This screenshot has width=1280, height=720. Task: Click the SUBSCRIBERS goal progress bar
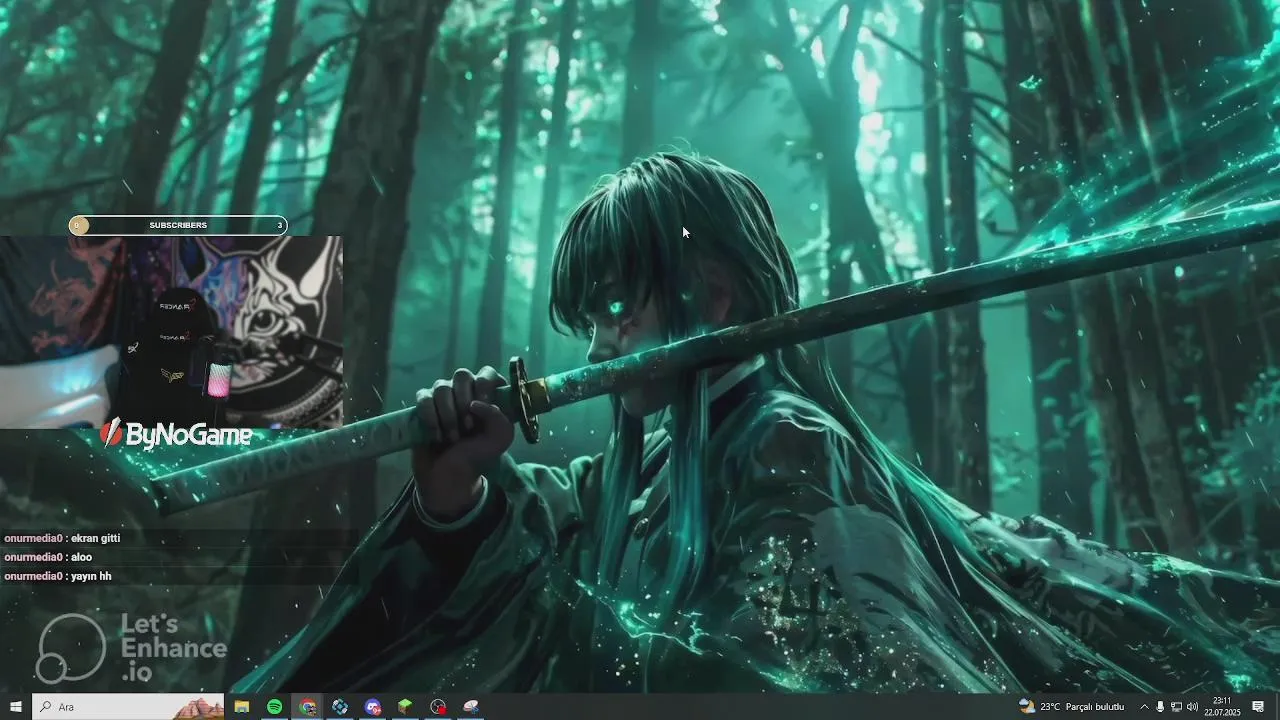point(178,226)
